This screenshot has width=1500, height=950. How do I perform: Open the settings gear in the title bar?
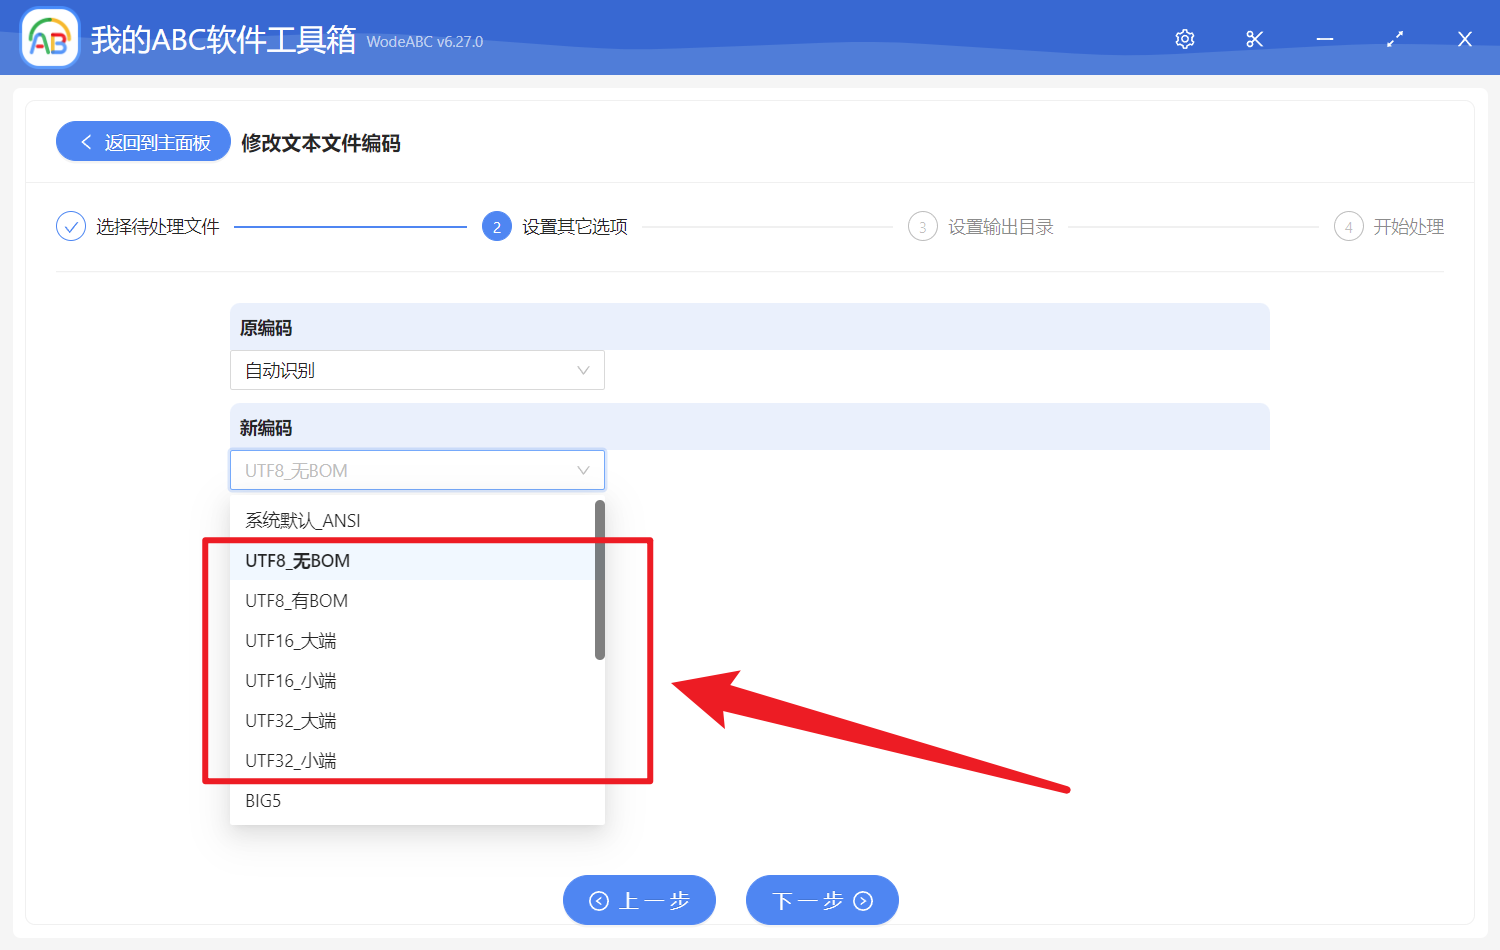click(1184, 38)
